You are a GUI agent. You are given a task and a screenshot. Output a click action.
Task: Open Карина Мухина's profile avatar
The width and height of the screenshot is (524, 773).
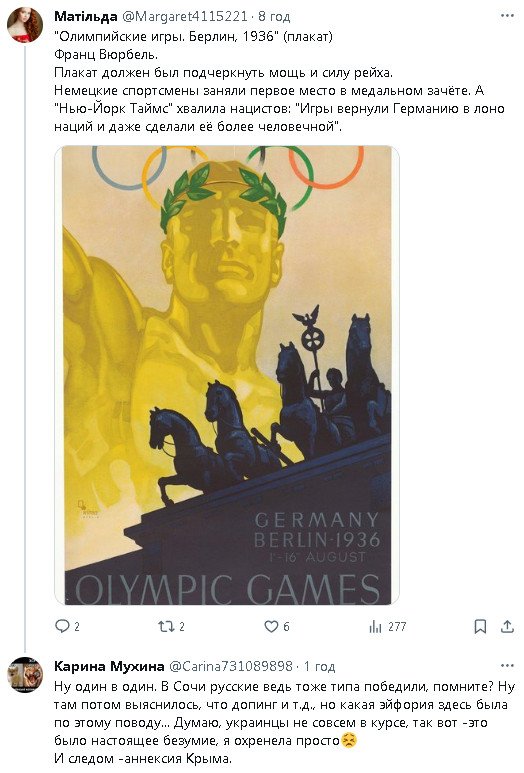pyautogui.click(x=25, y=674)
